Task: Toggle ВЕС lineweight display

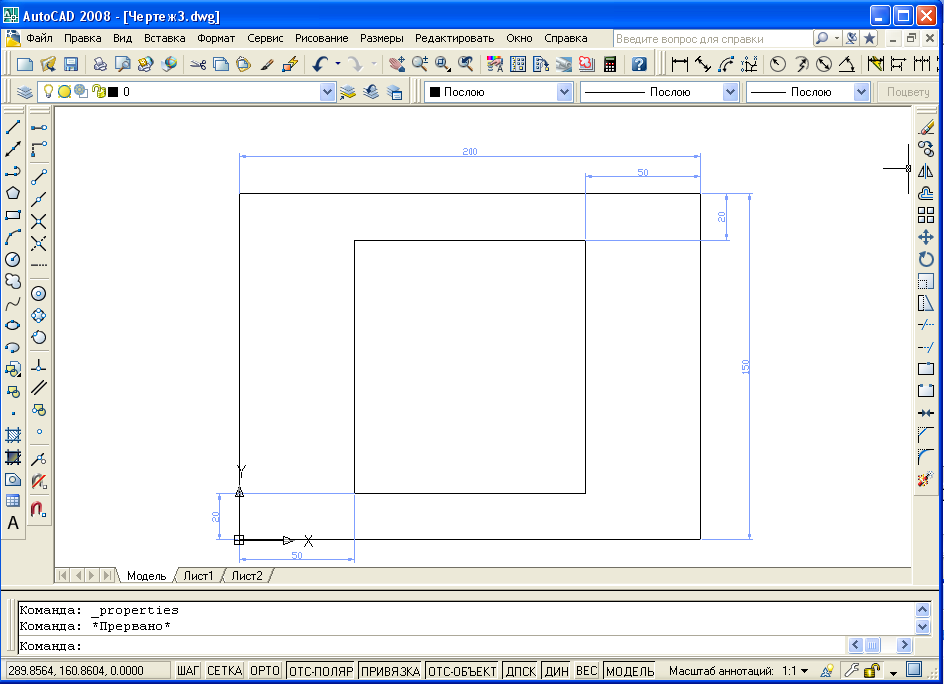Action: click(586, 671)
